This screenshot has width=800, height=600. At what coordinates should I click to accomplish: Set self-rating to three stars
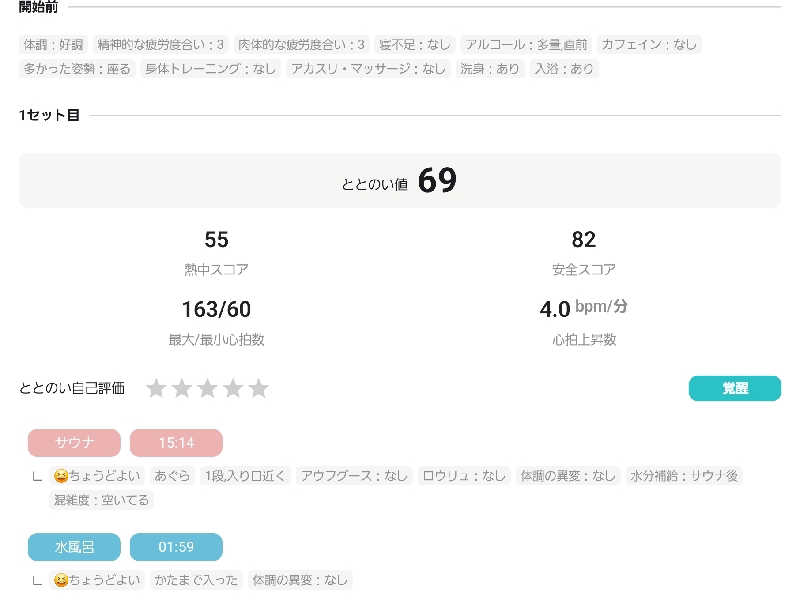coord(207,388)
